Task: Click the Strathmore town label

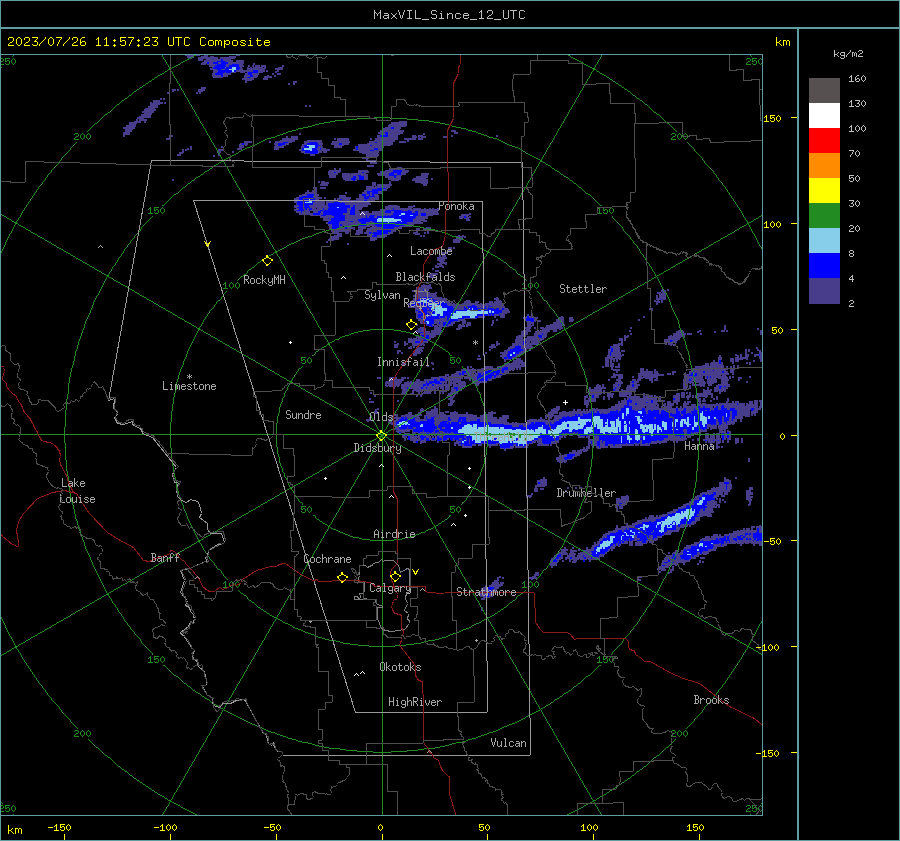Action: (486, 592)
